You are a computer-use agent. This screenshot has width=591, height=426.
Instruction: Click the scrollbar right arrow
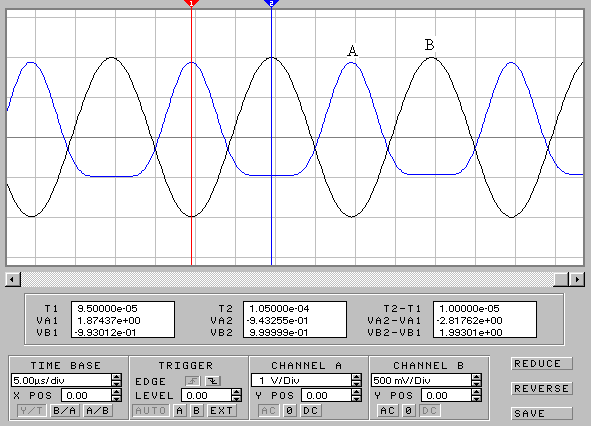point(577,279)
